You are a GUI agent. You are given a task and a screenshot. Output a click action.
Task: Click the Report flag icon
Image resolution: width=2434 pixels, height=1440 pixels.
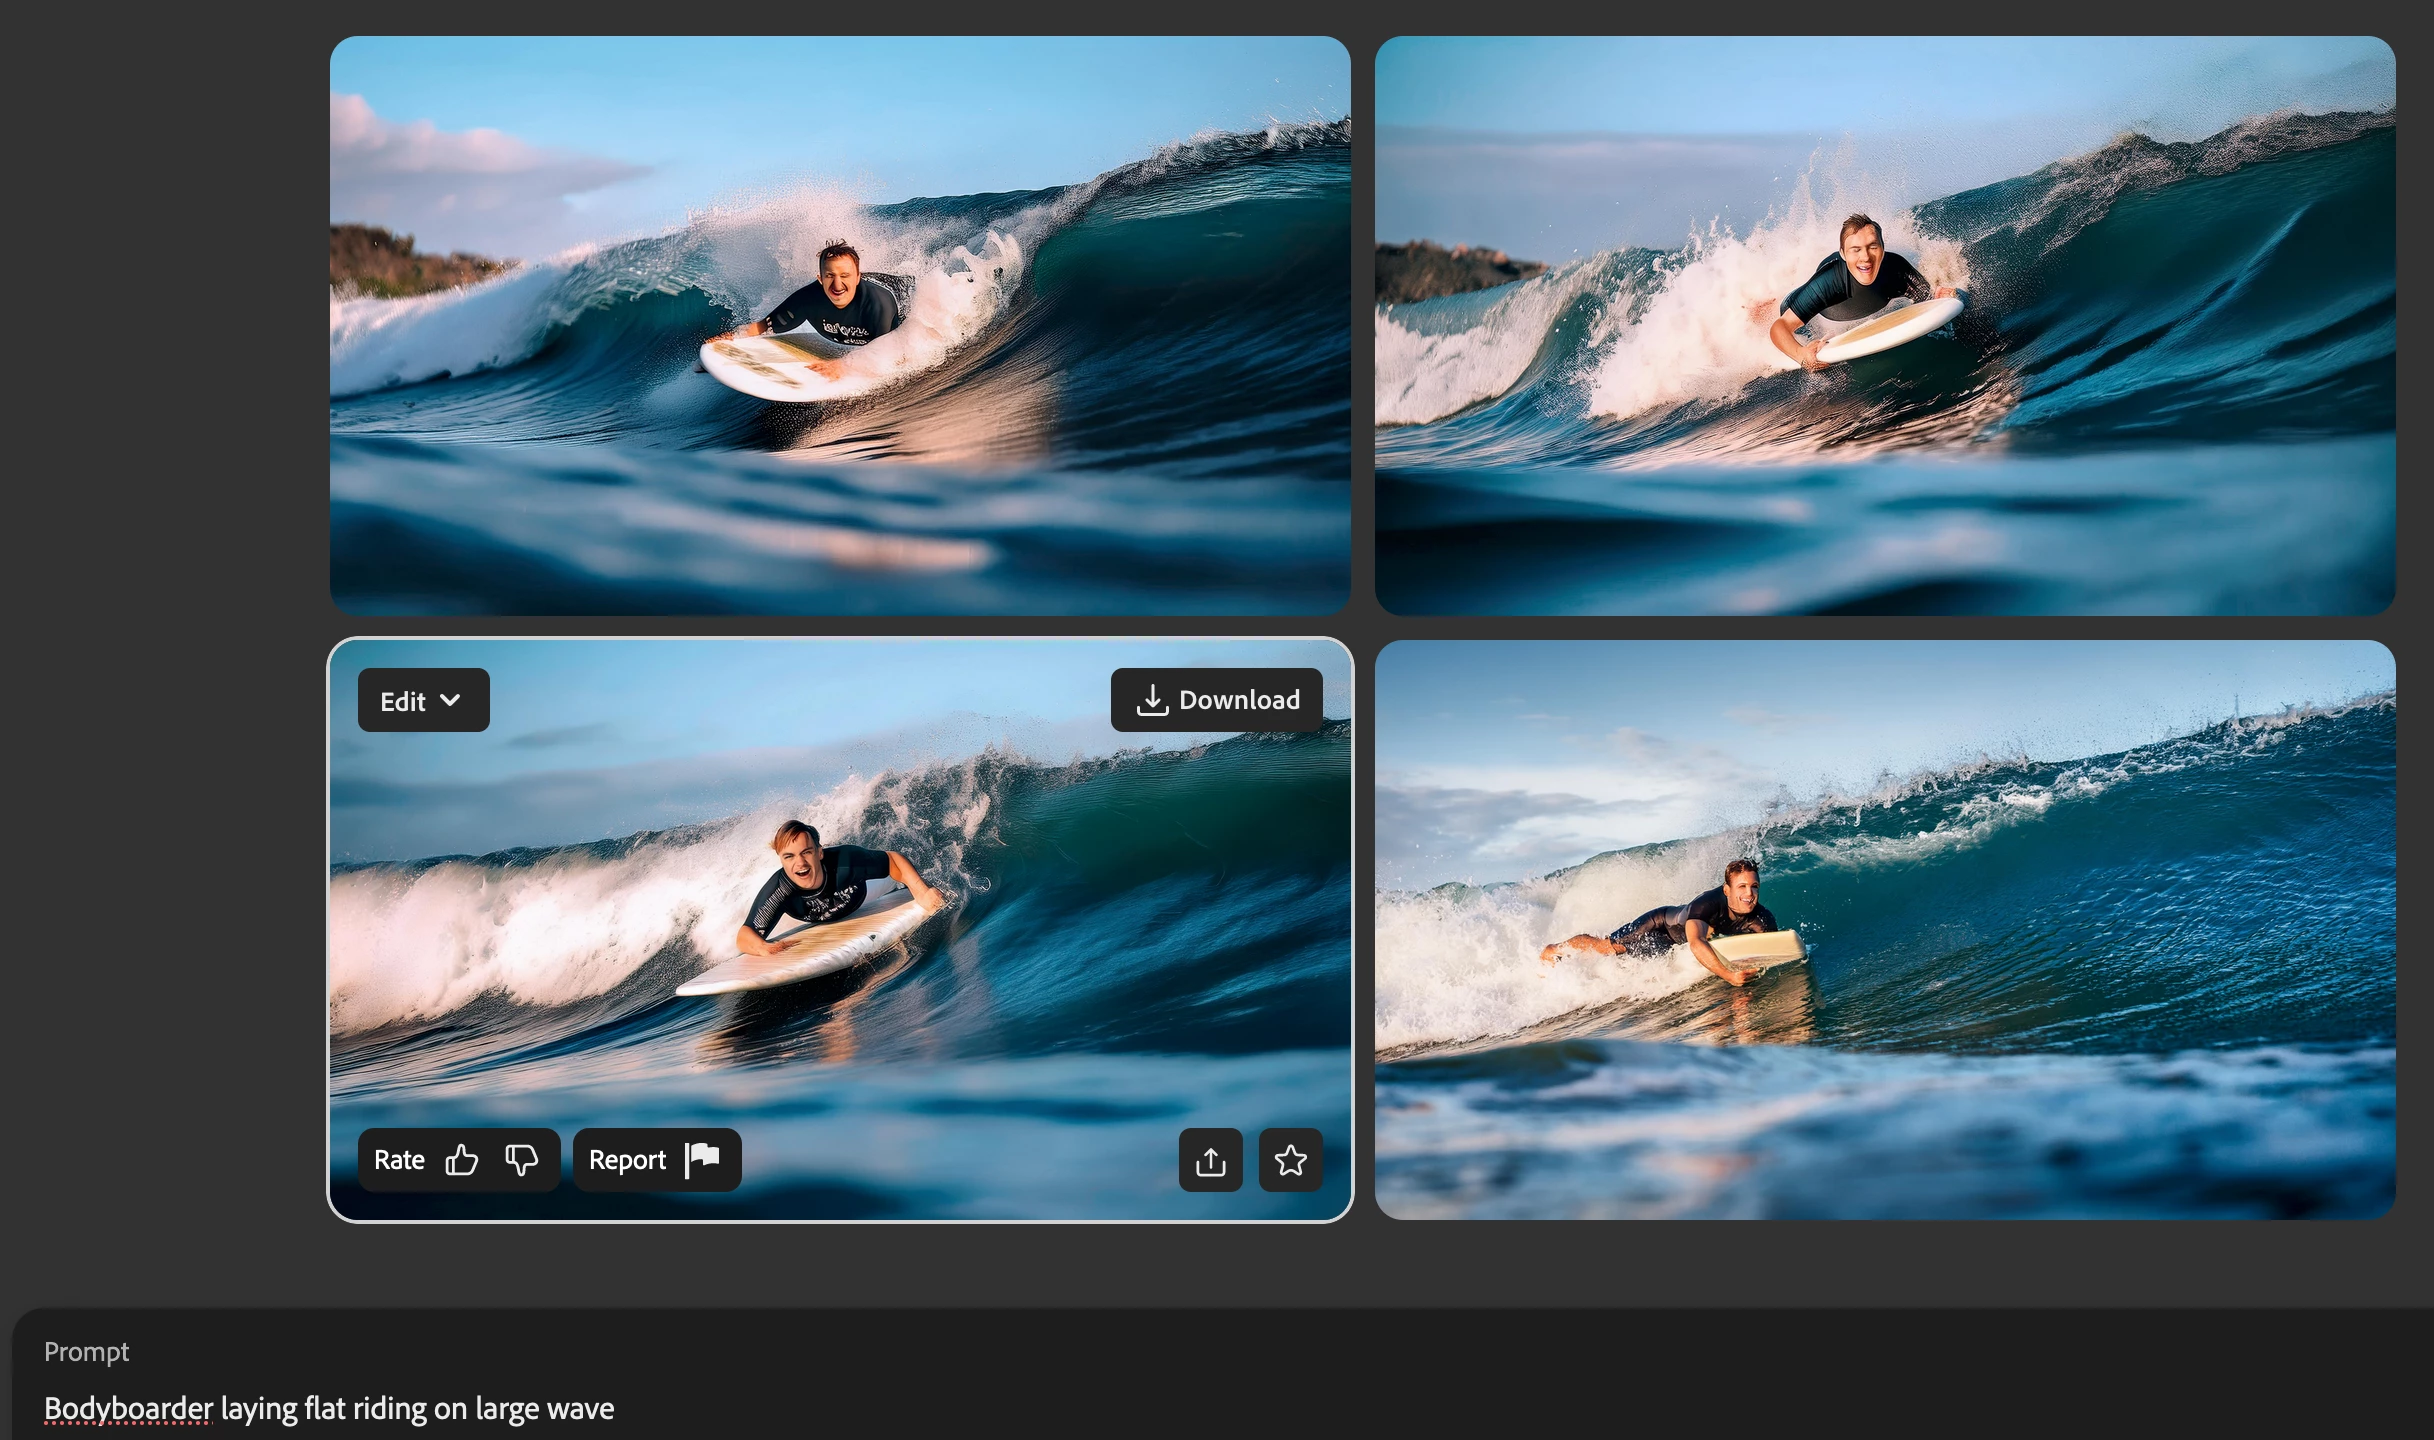[x=702, y=1159]
